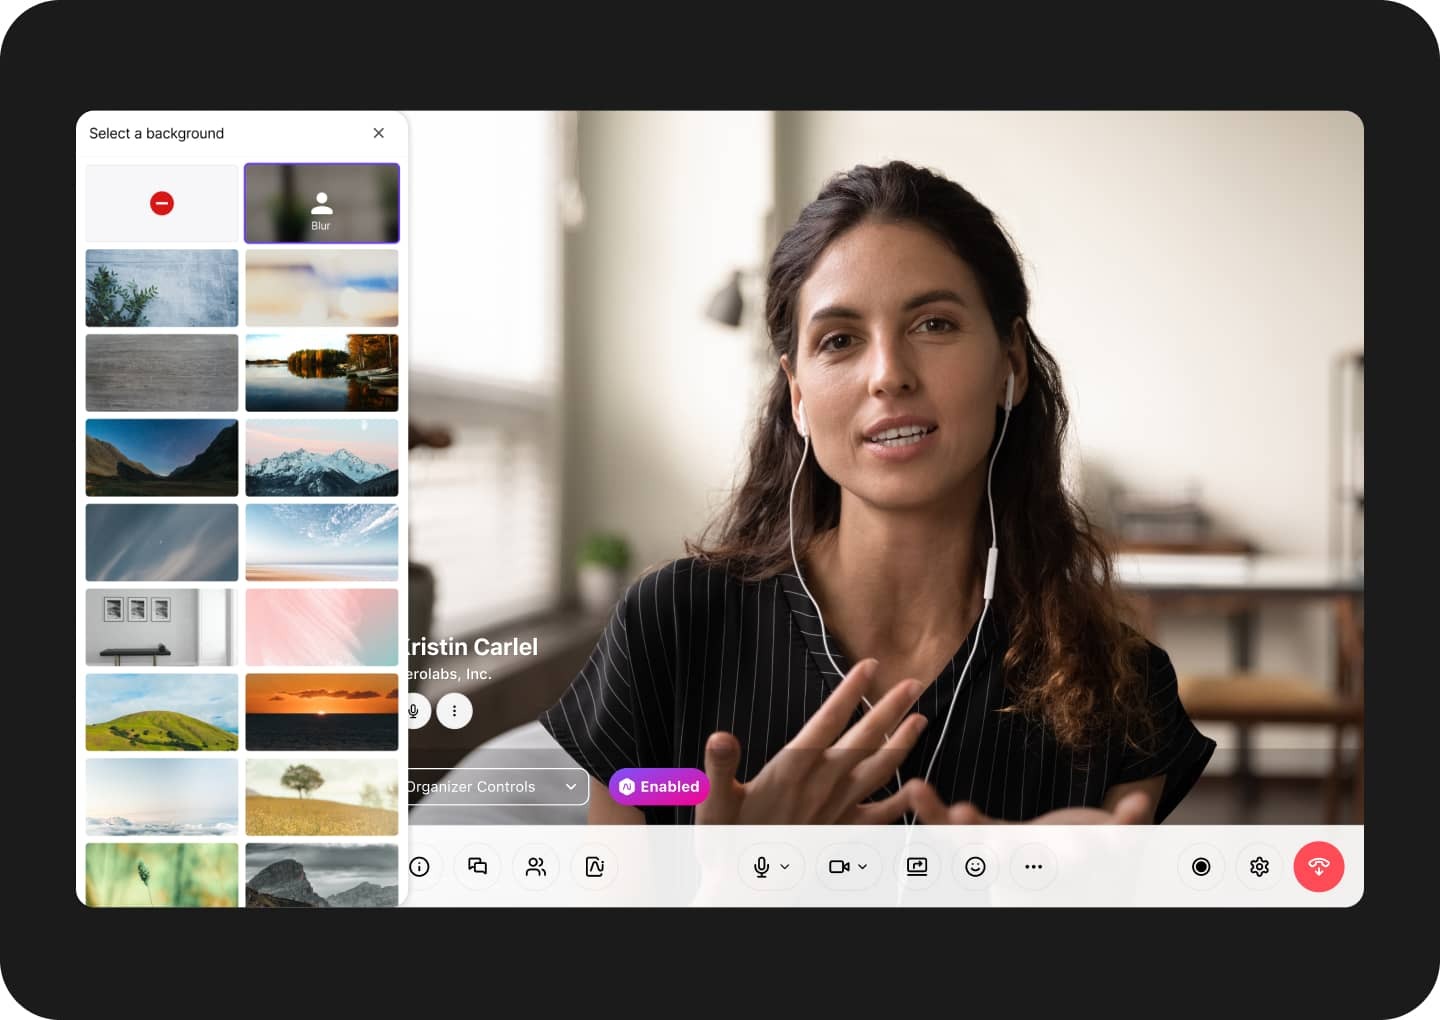Close the Select a background panel

click(x=378, y=133)
